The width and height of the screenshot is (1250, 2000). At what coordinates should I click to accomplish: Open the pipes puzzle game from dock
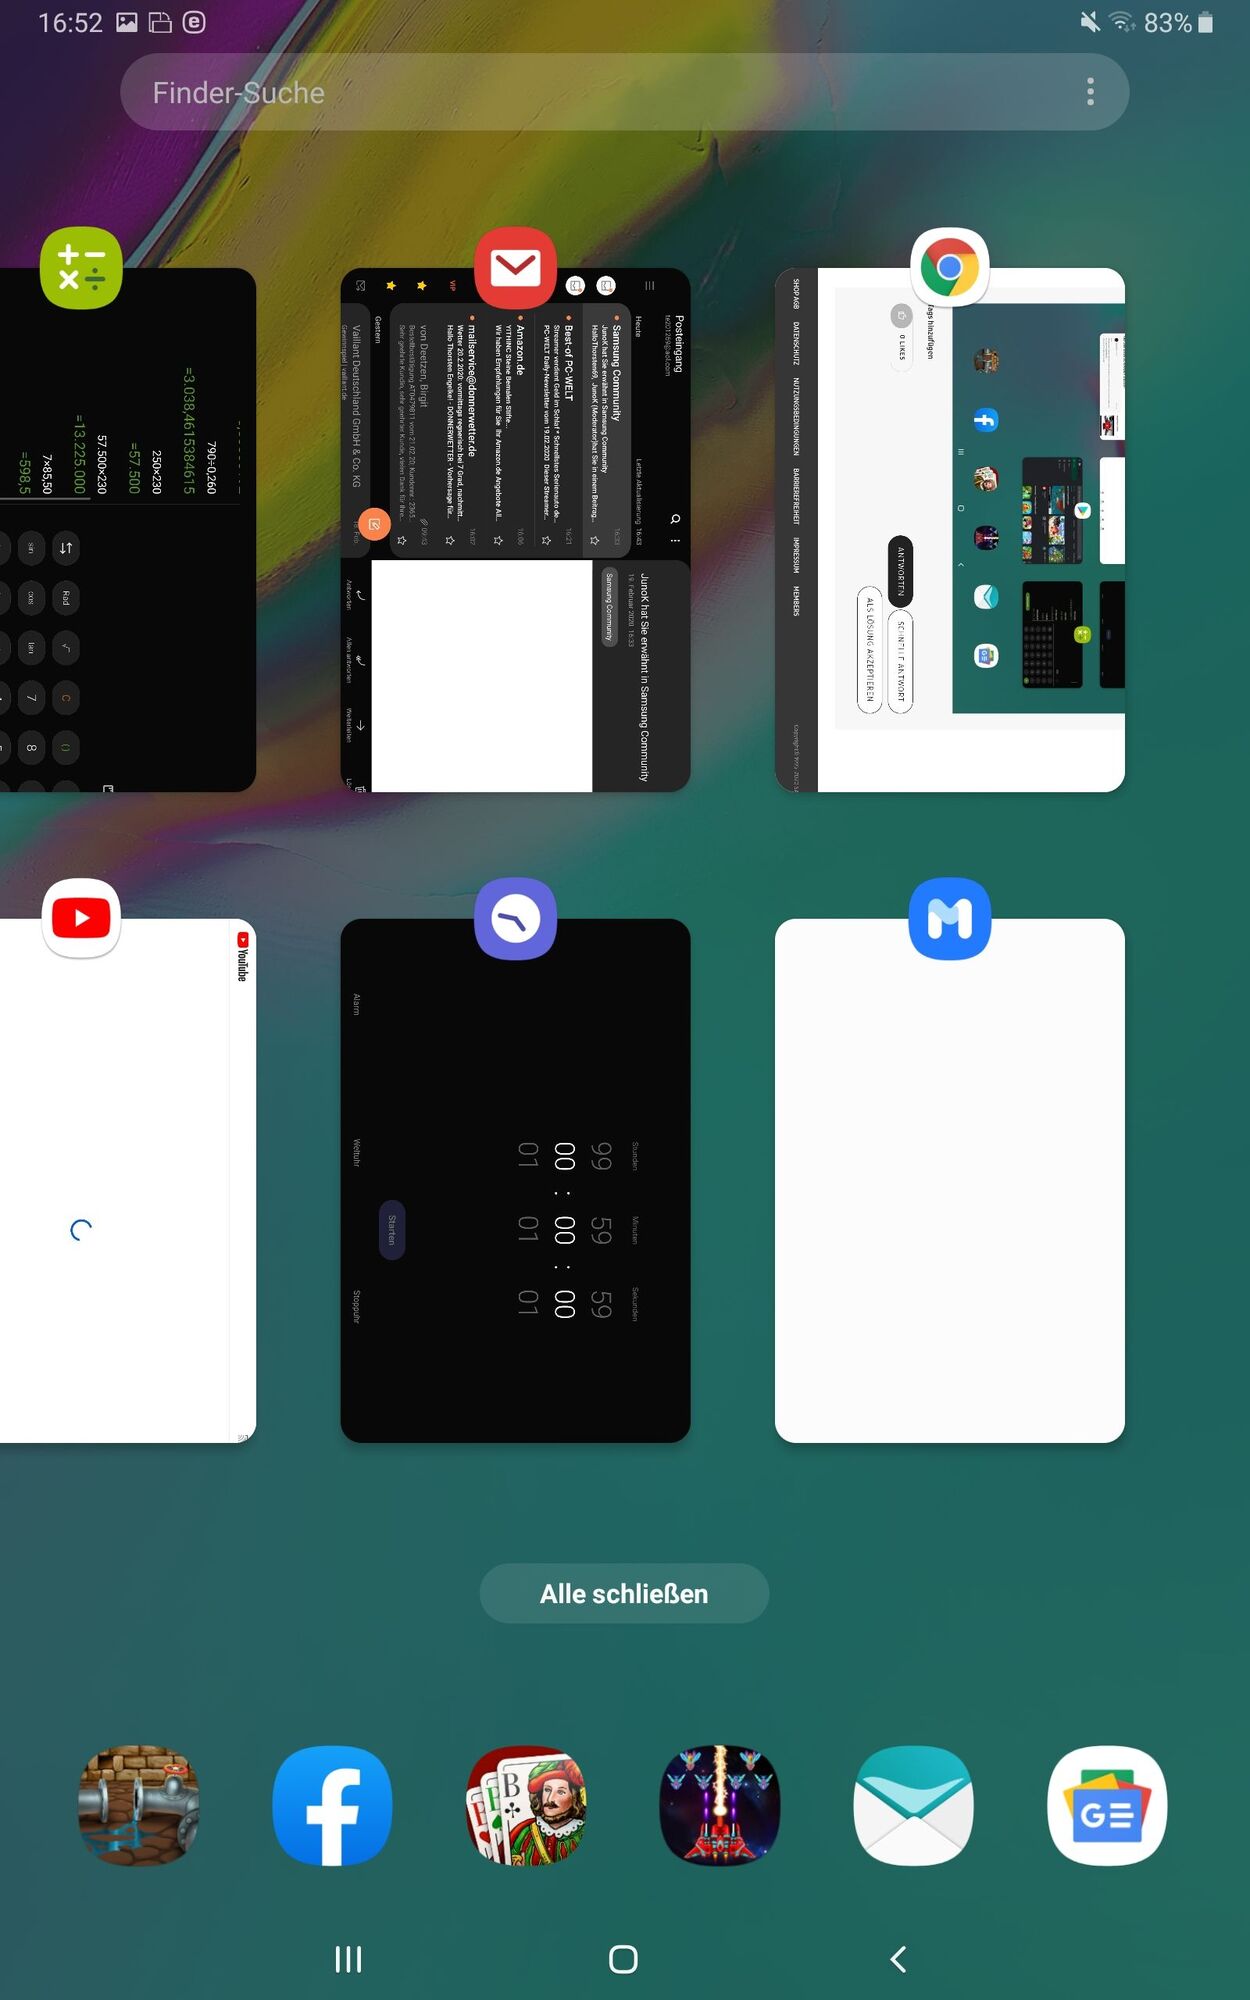click(x=139, y=1806)
